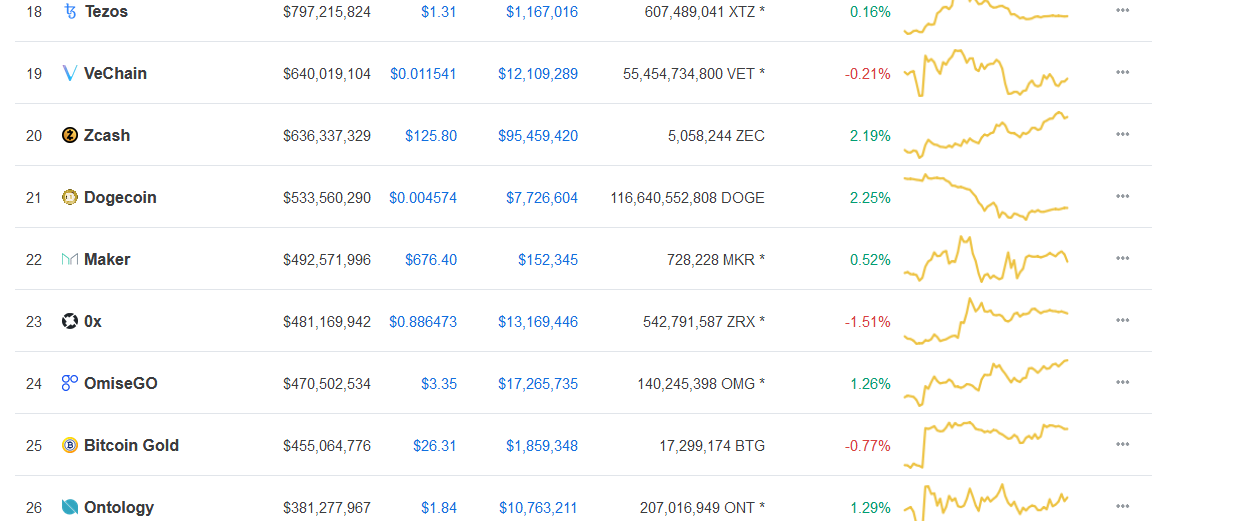Open the OmiseGO coin page link

121,383
